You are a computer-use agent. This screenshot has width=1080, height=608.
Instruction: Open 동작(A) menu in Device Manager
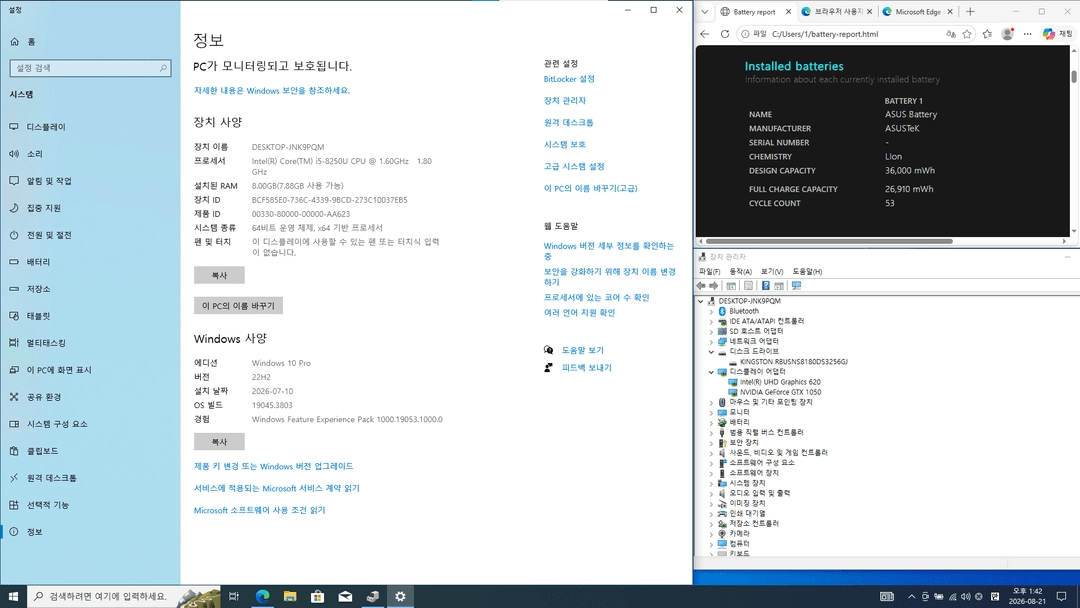(740, 271)
